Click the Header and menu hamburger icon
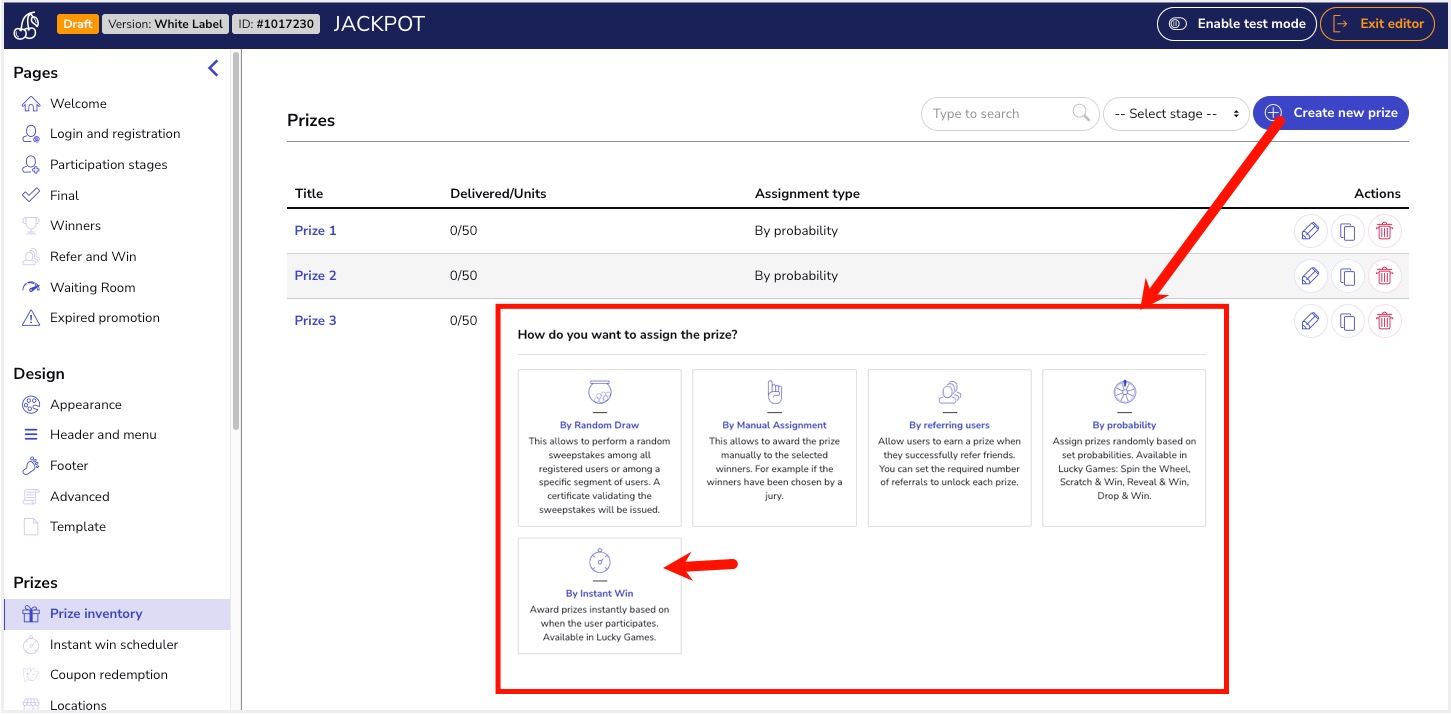 pos(30,435)
